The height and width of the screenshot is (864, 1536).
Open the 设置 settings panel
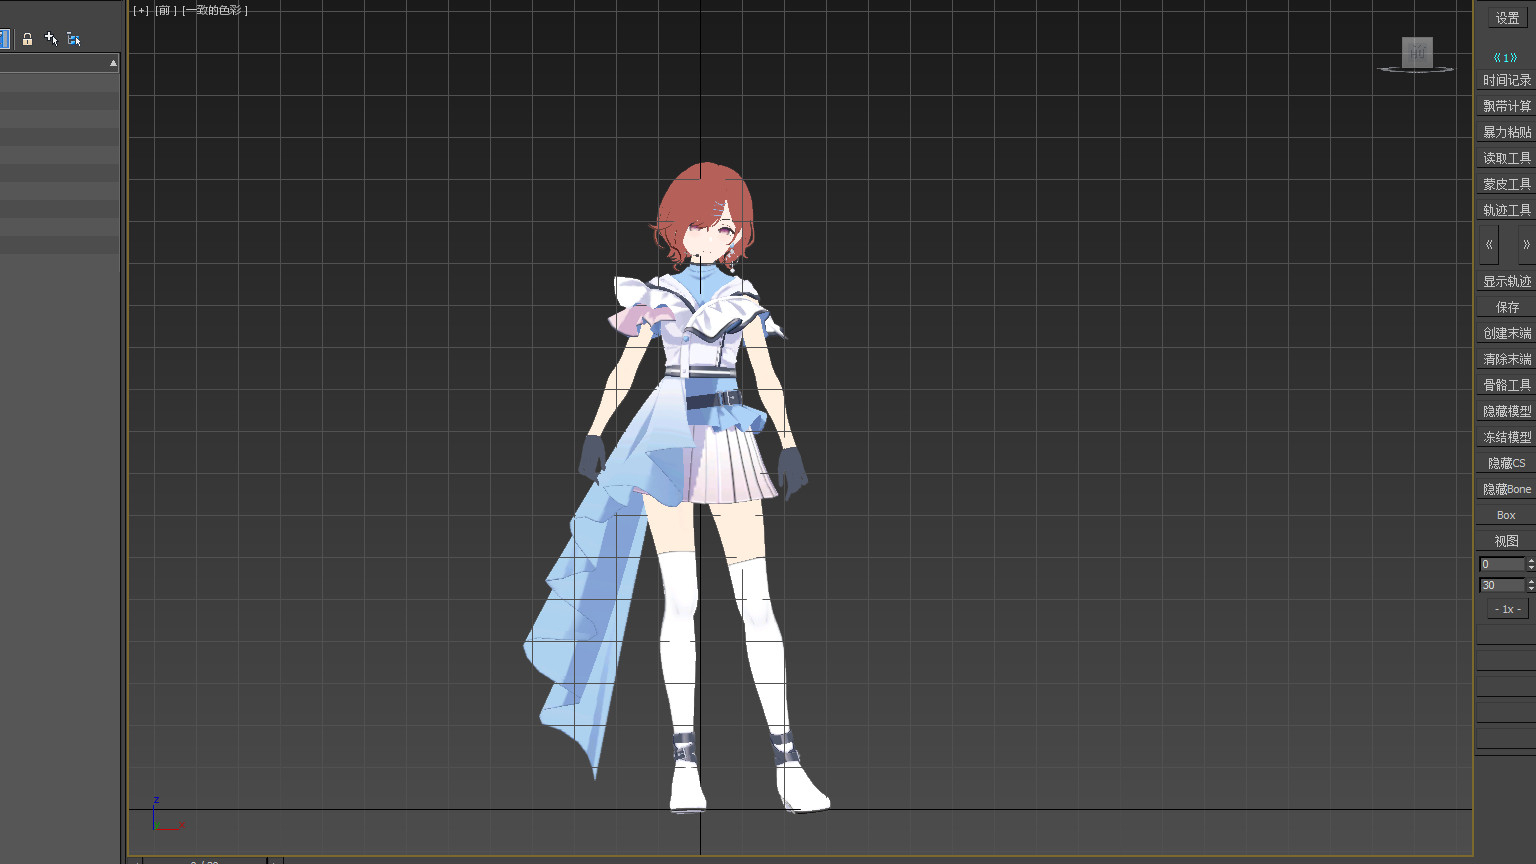(x=1507, y=18)
